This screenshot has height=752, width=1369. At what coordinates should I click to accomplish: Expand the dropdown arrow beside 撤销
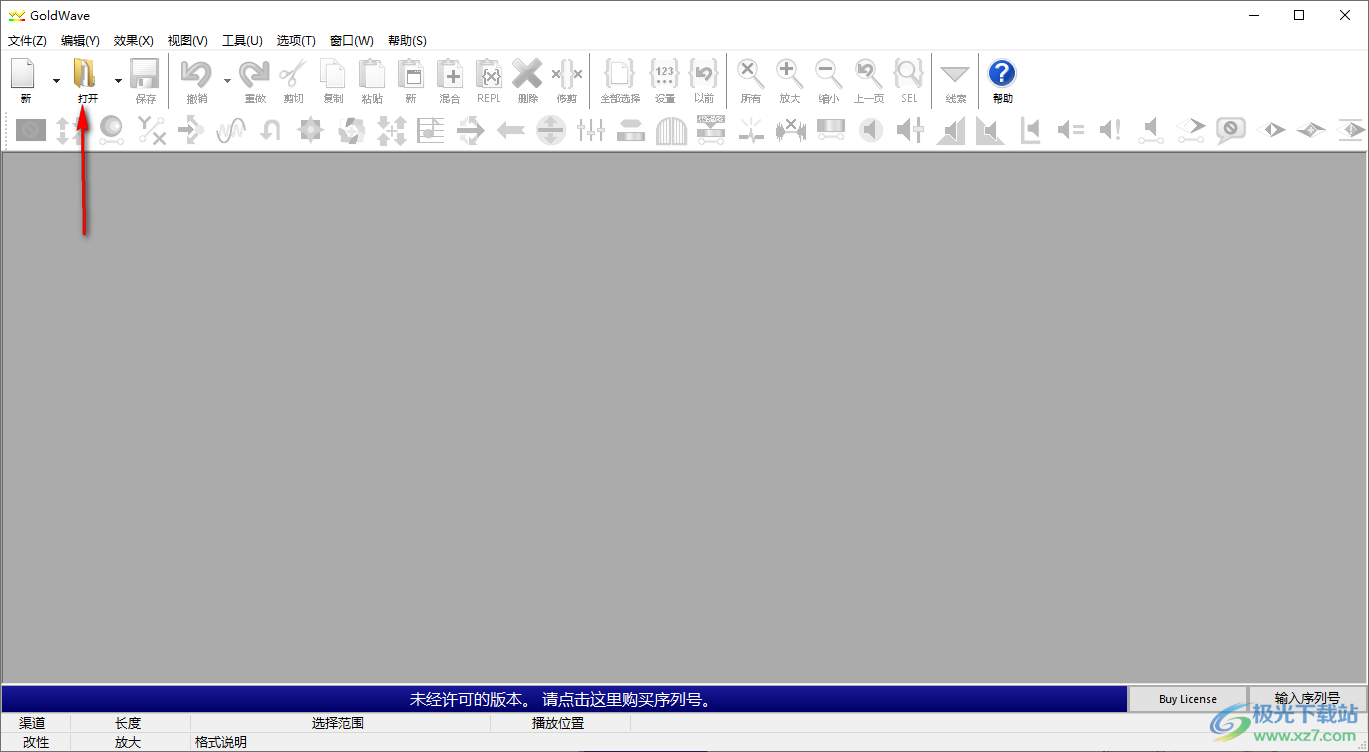[227, 80]
